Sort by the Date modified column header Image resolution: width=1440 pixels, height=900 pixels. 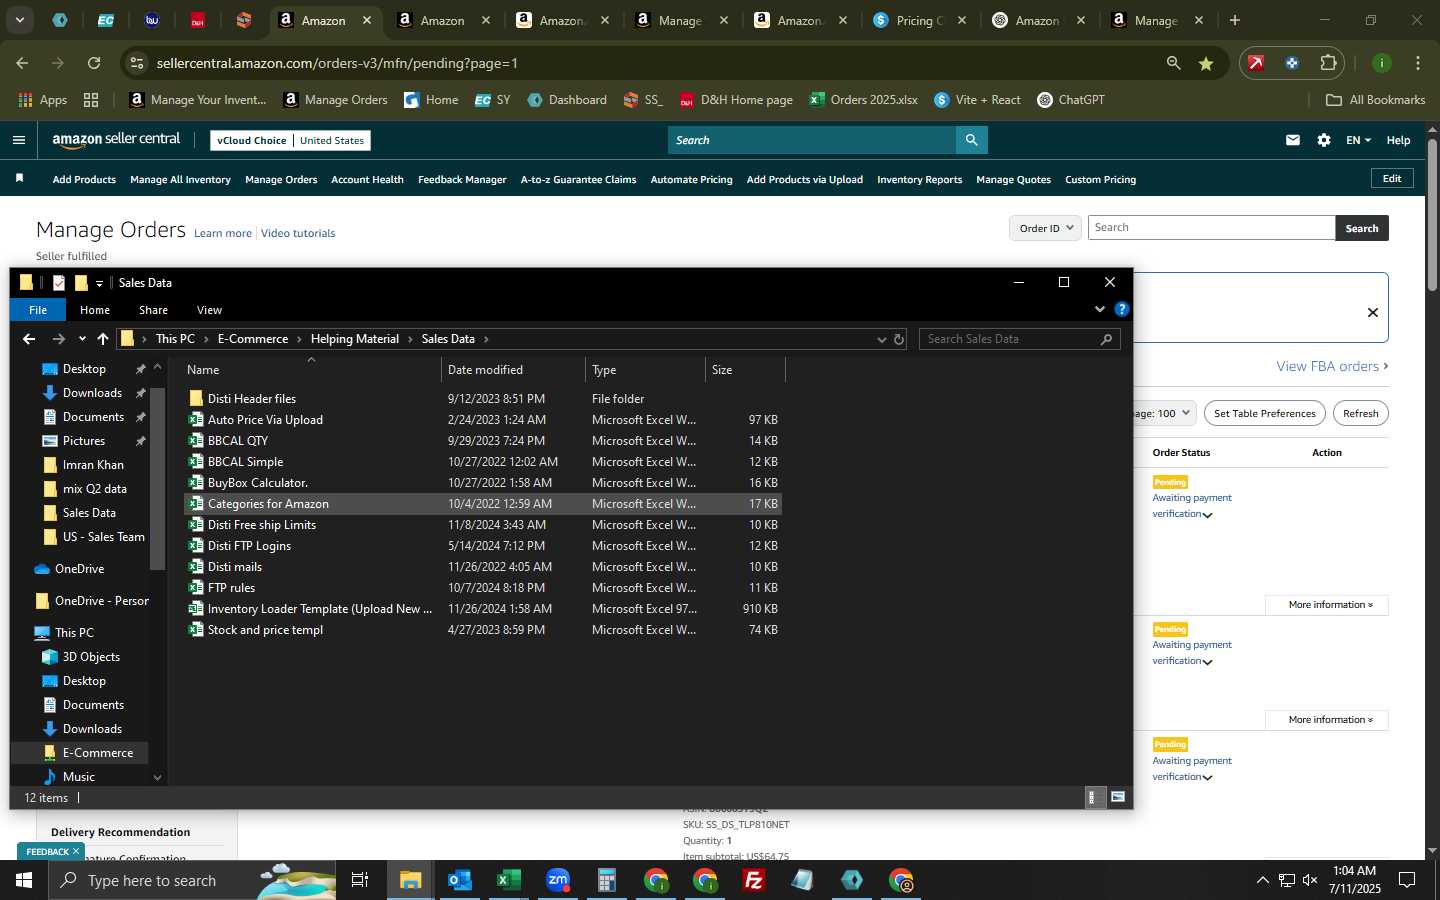pos(513,370)
